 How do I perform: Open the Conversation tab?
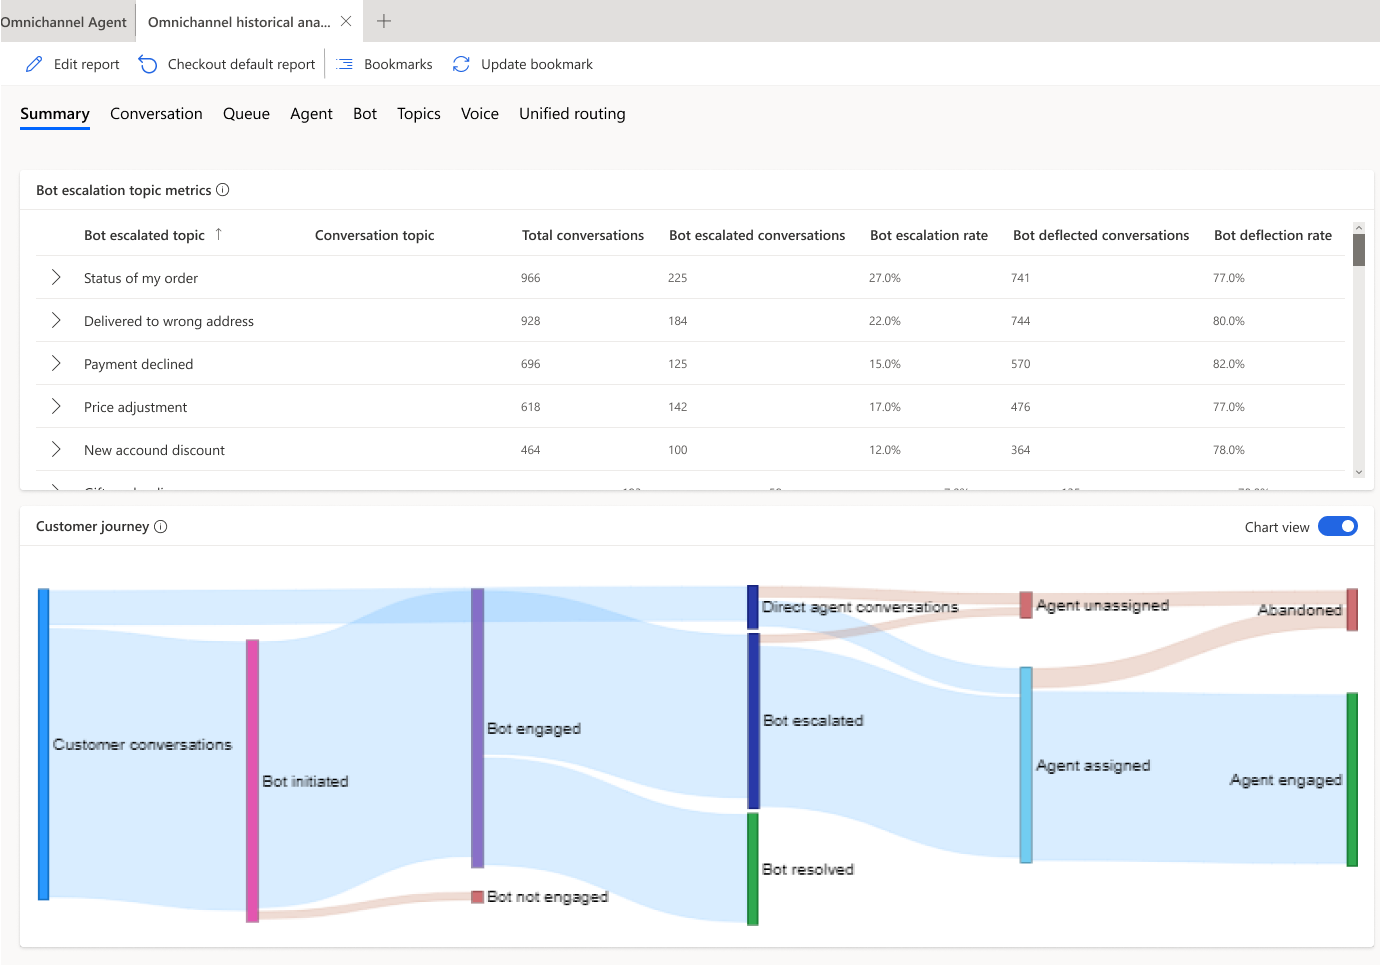156,114
